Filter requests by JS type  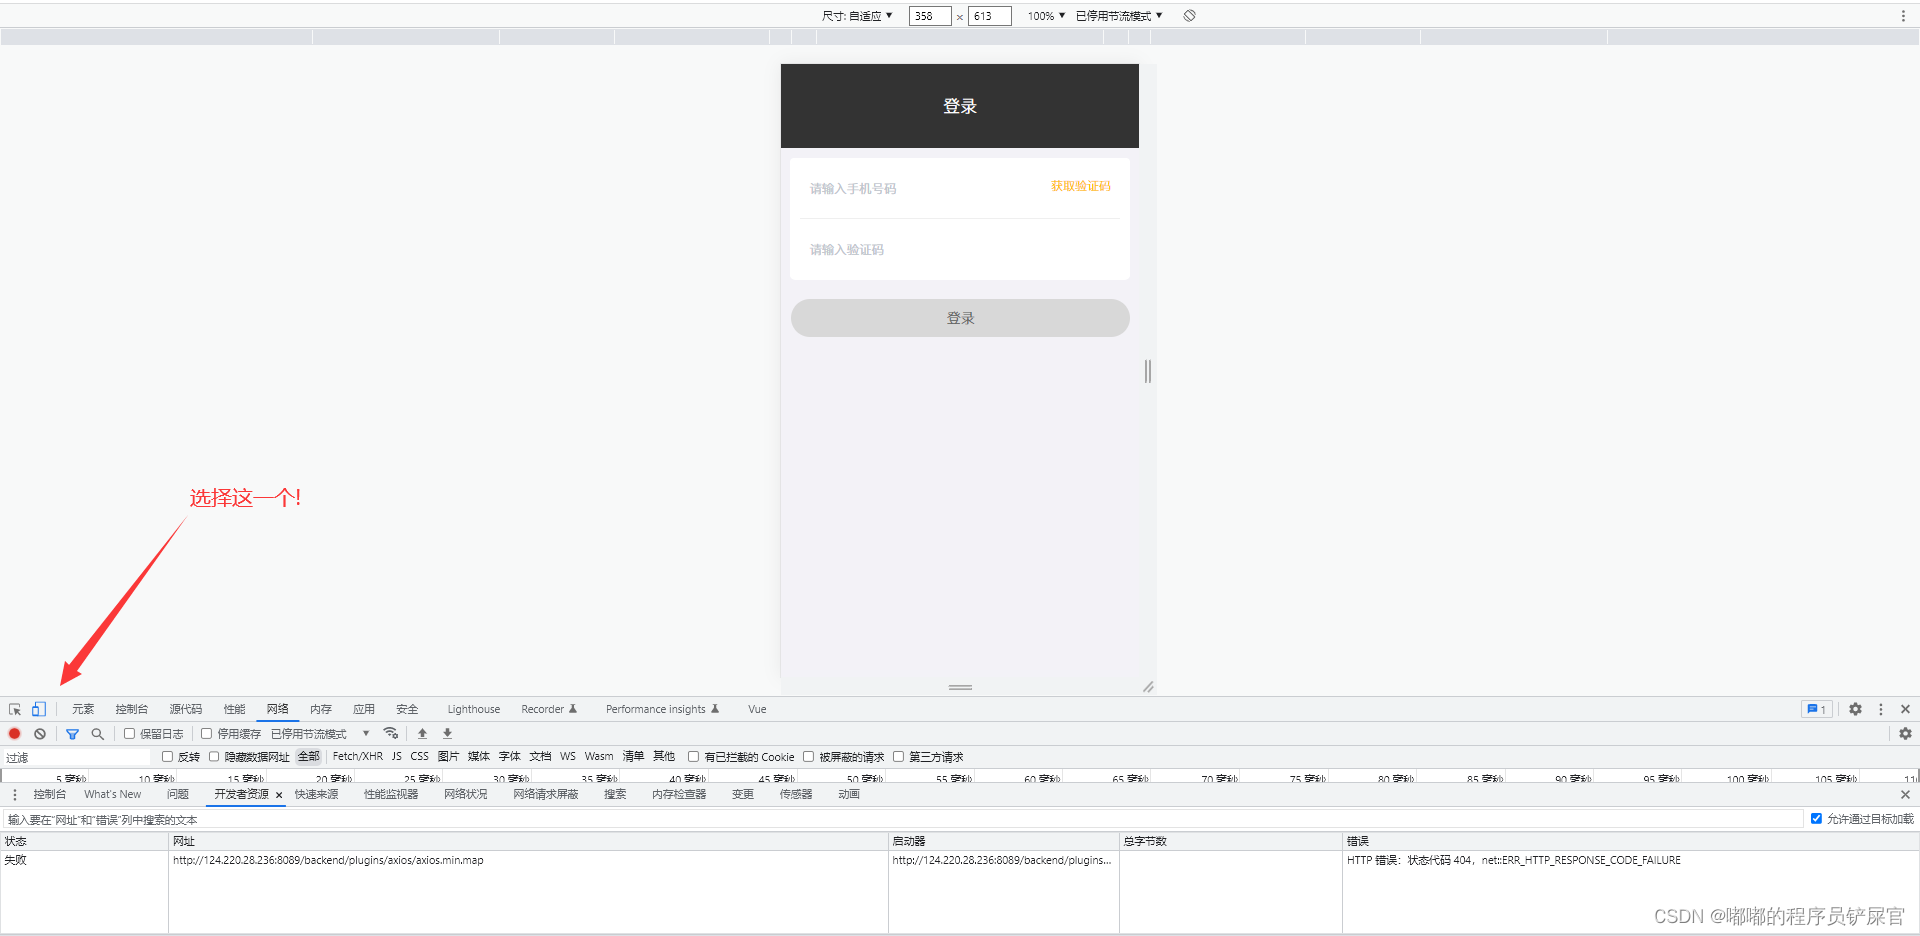point(397,756)
